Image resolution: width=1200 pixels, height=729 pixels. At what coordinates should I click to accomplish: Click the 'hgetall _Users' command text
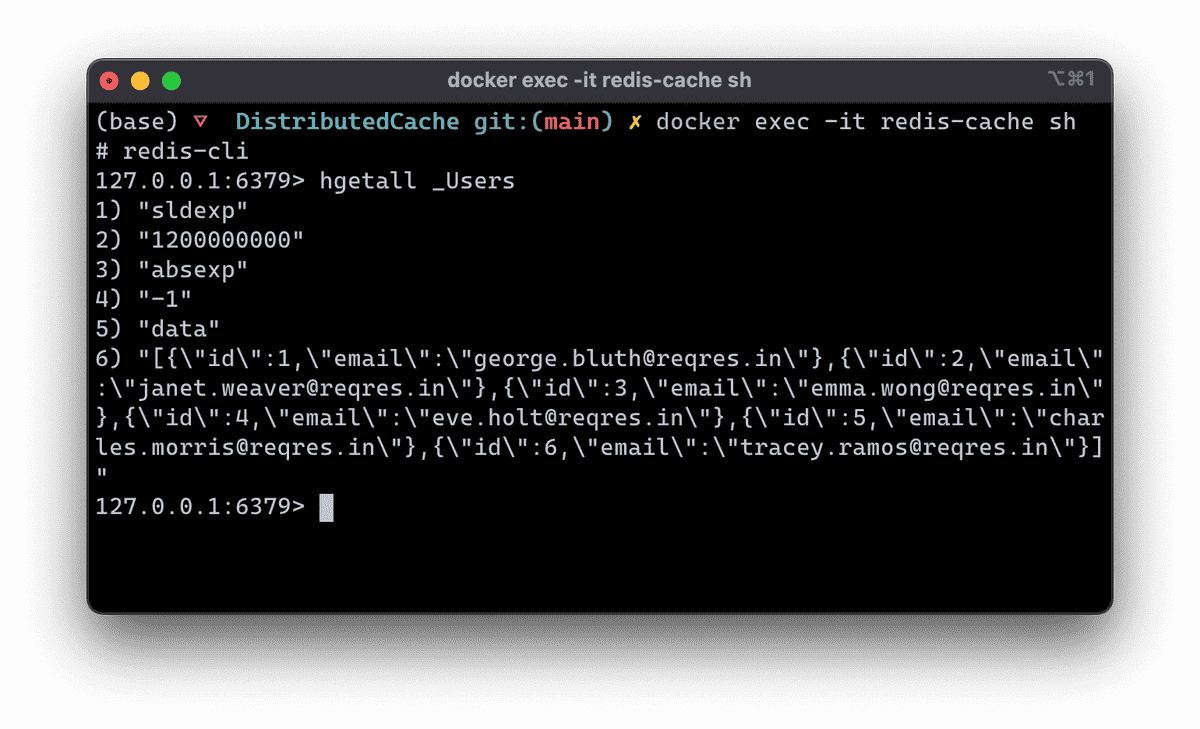(x=417, y=182)
